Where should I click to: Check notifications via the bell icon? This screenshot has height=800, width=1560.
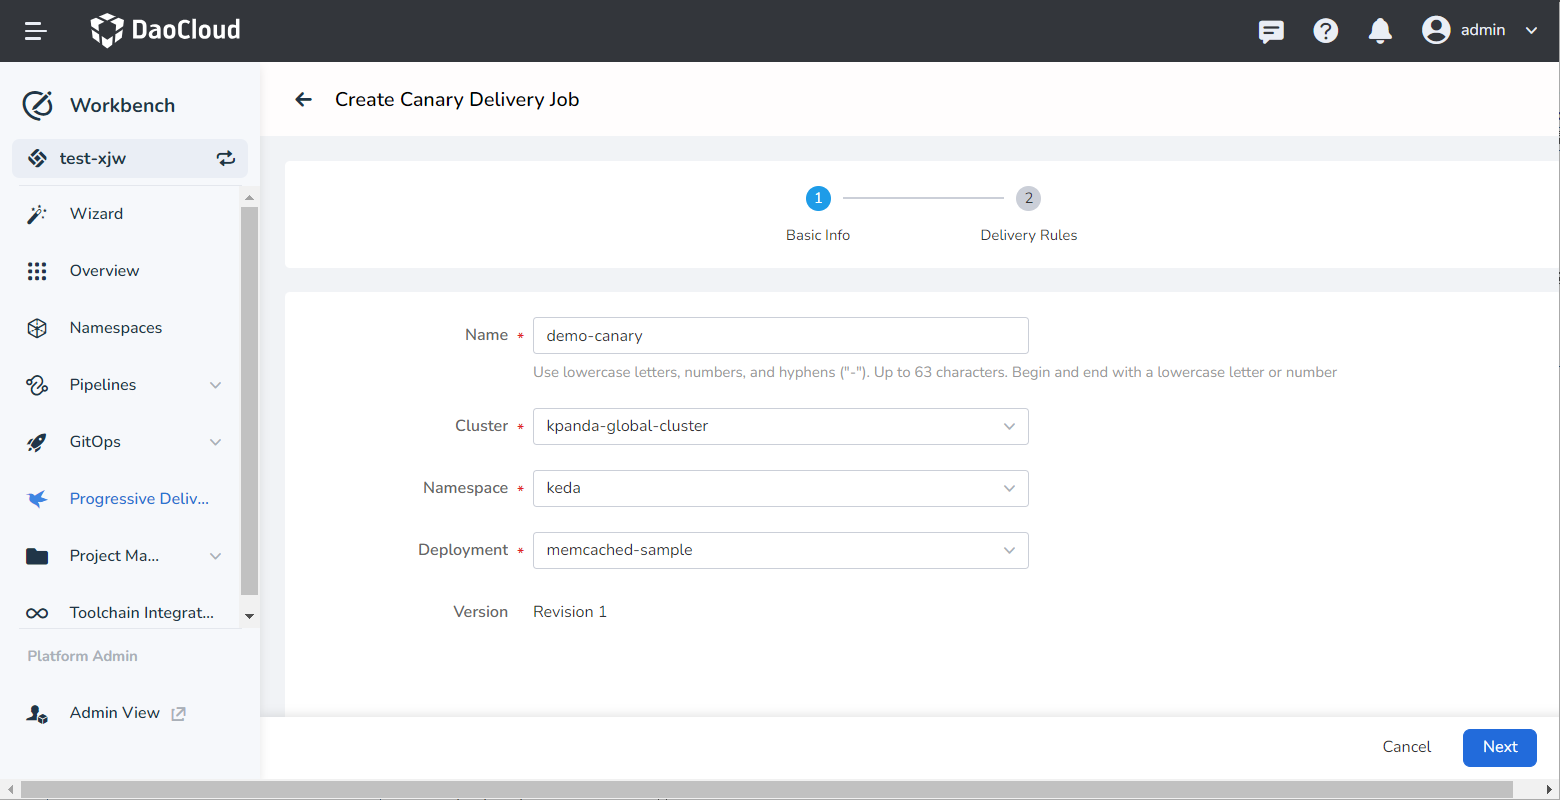(x=1379, y=30)
